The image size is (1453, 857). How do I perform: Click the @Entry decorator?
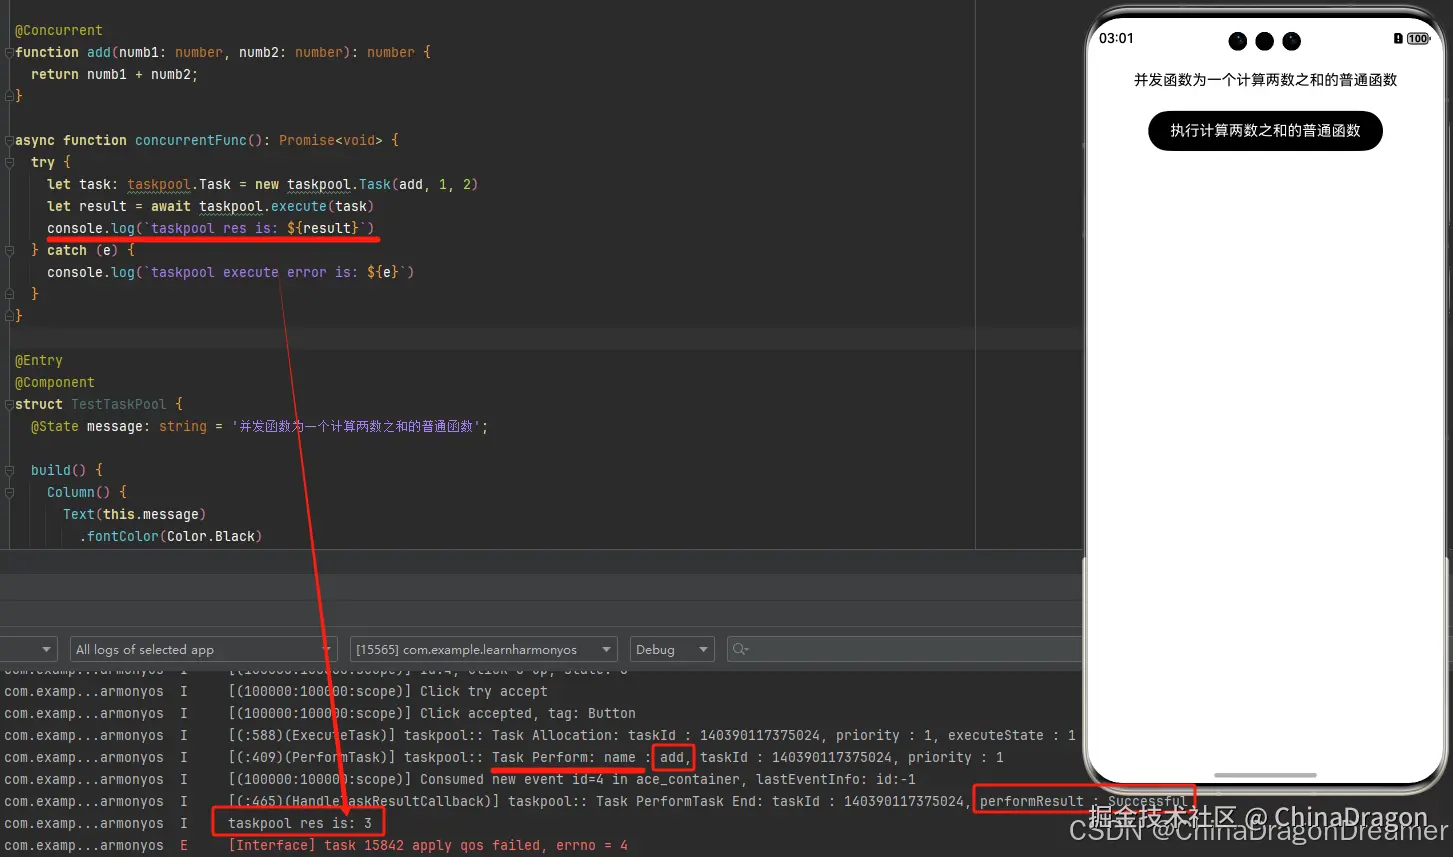click(39, 360)
